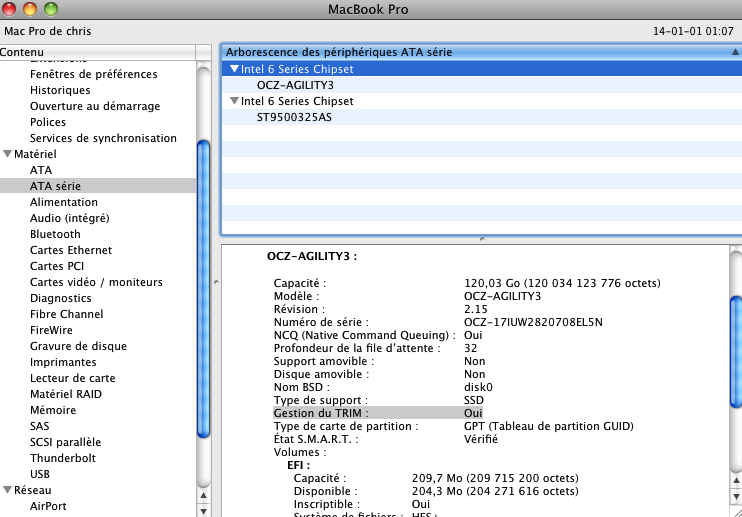The width and height of the screenshot is (742, 517).
Task: Click the OCZ-AGILITY3 details heading
Action: point(312,256)
